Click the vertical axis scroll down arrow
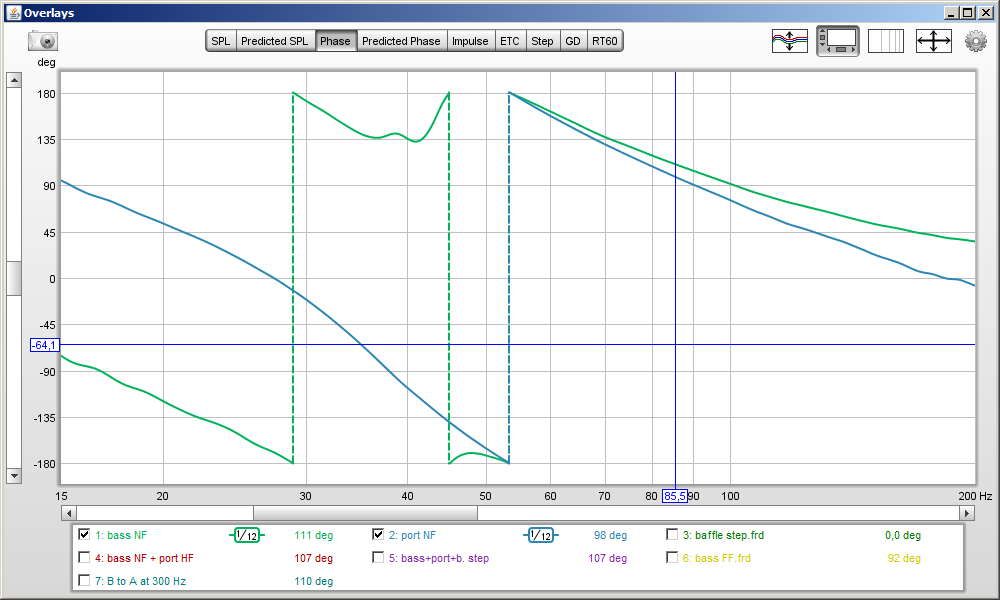 coord(14,476)
